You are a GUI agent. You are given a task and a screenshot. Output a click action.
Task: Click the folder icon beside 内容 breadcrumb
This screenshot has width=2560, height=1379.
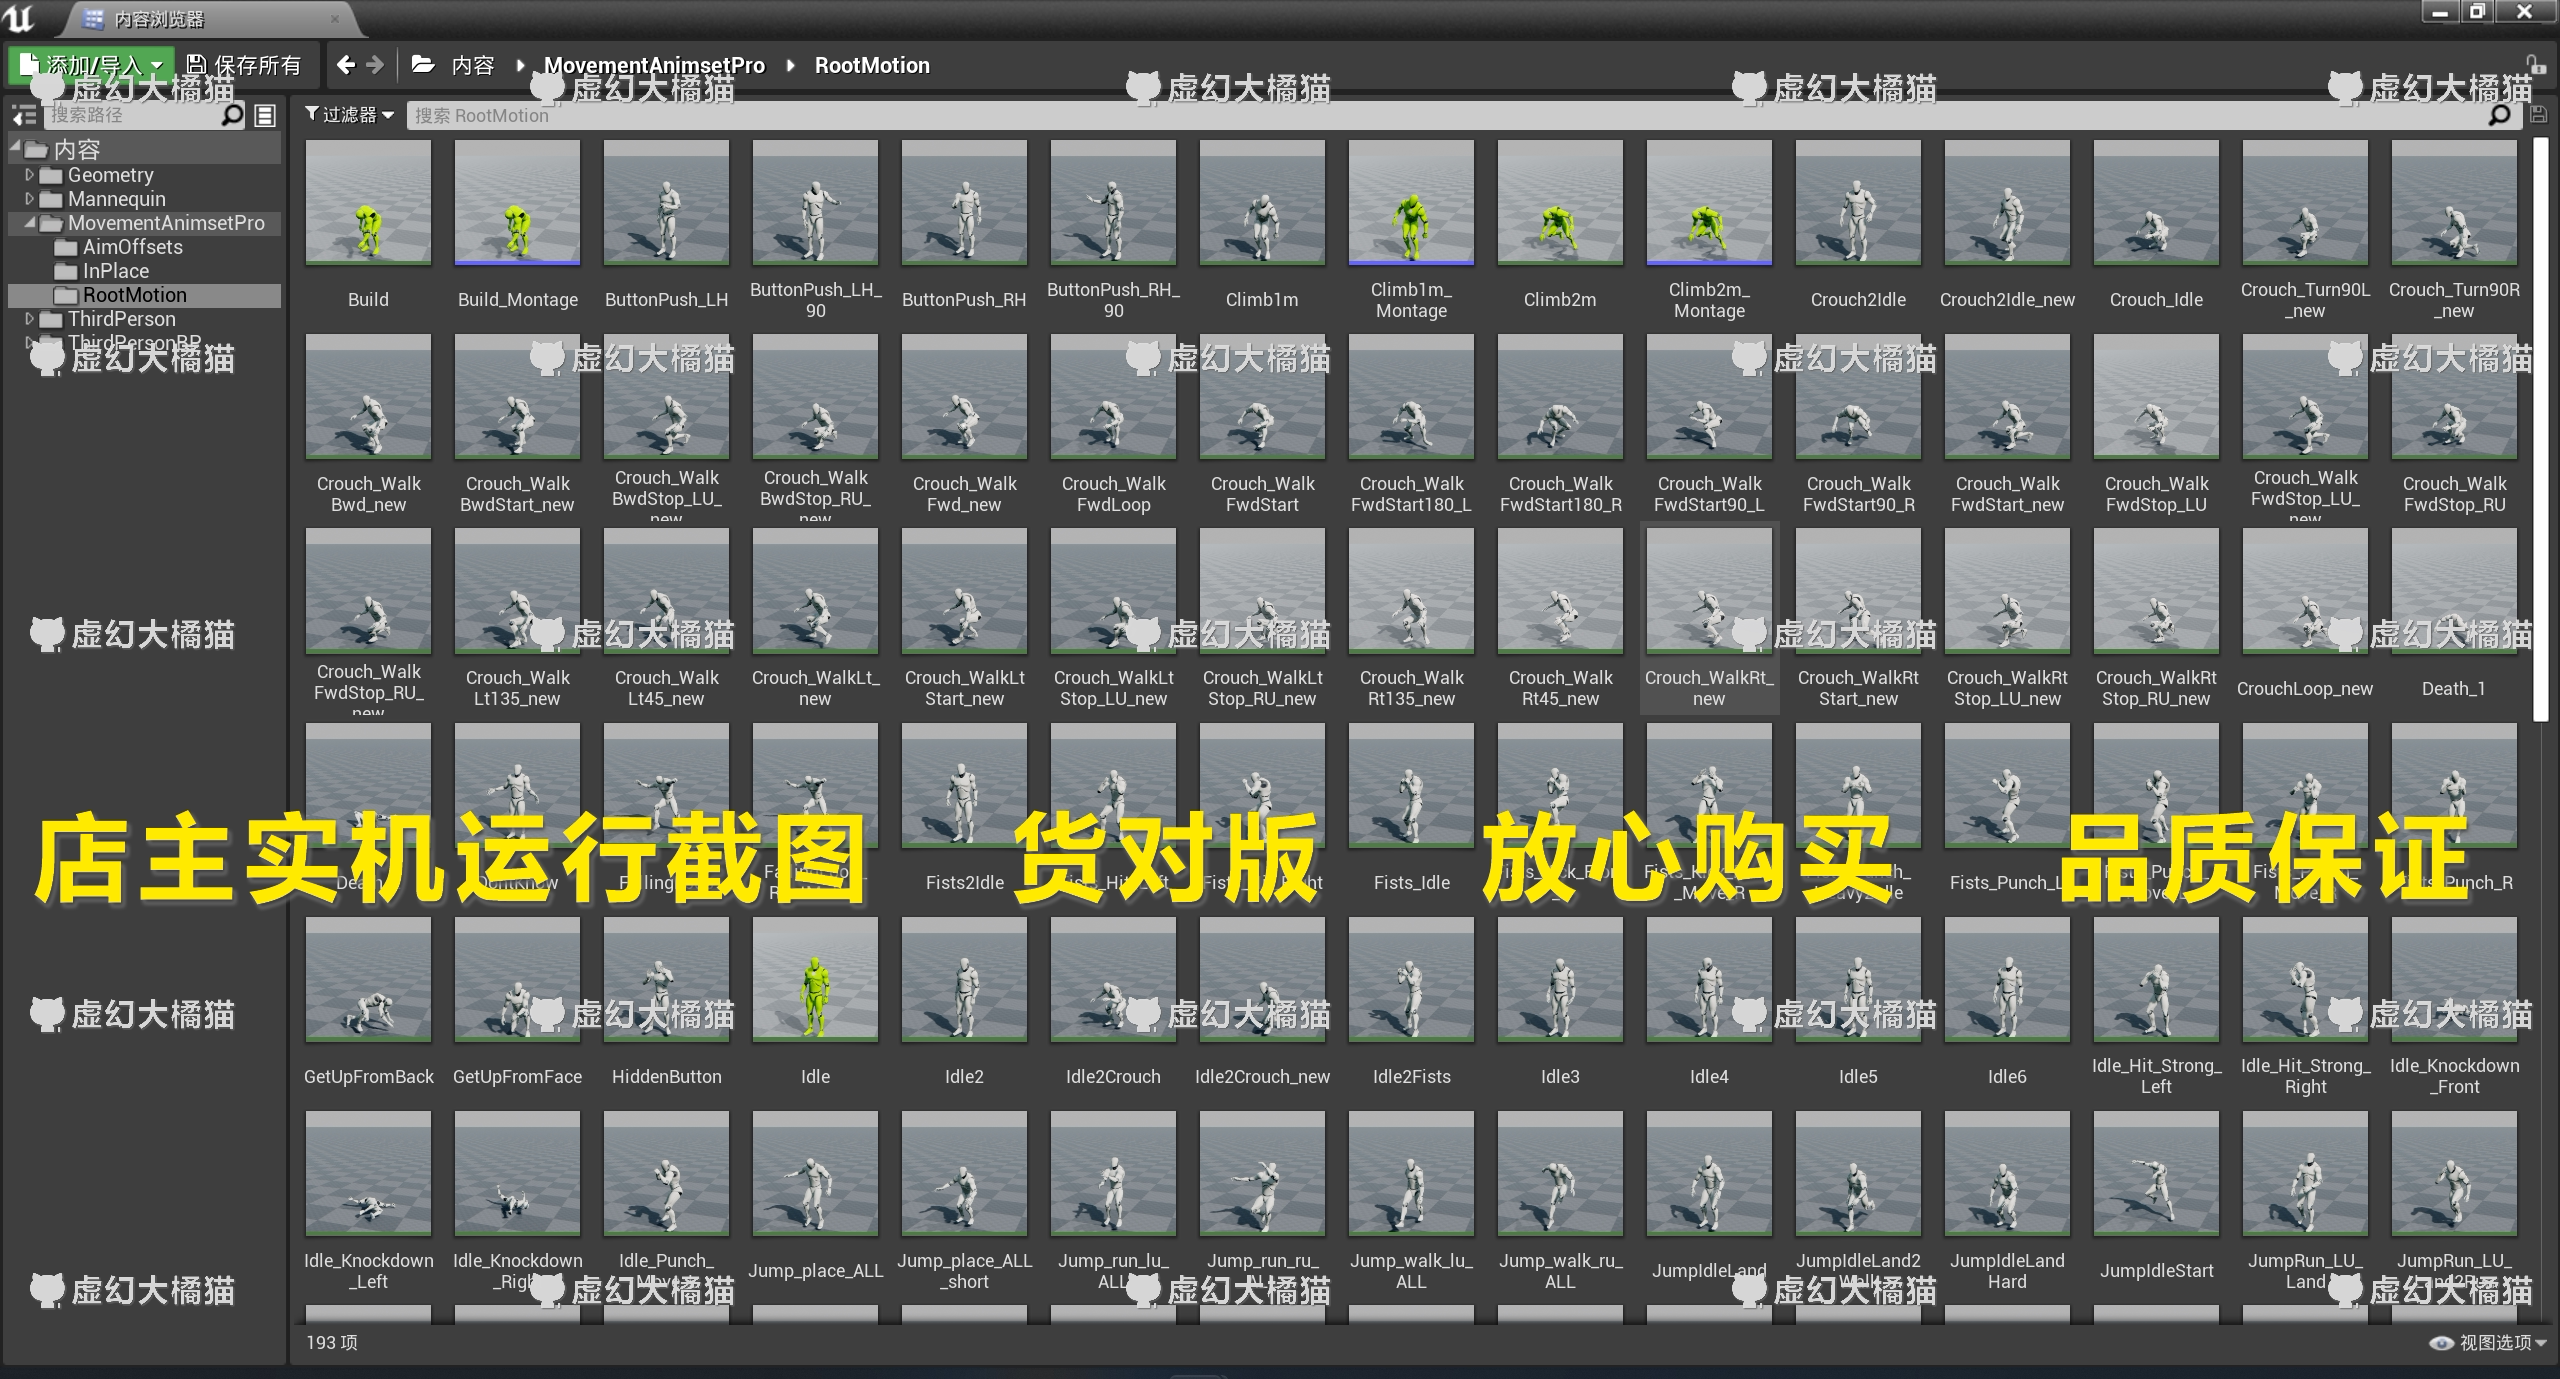pos(423,65)
